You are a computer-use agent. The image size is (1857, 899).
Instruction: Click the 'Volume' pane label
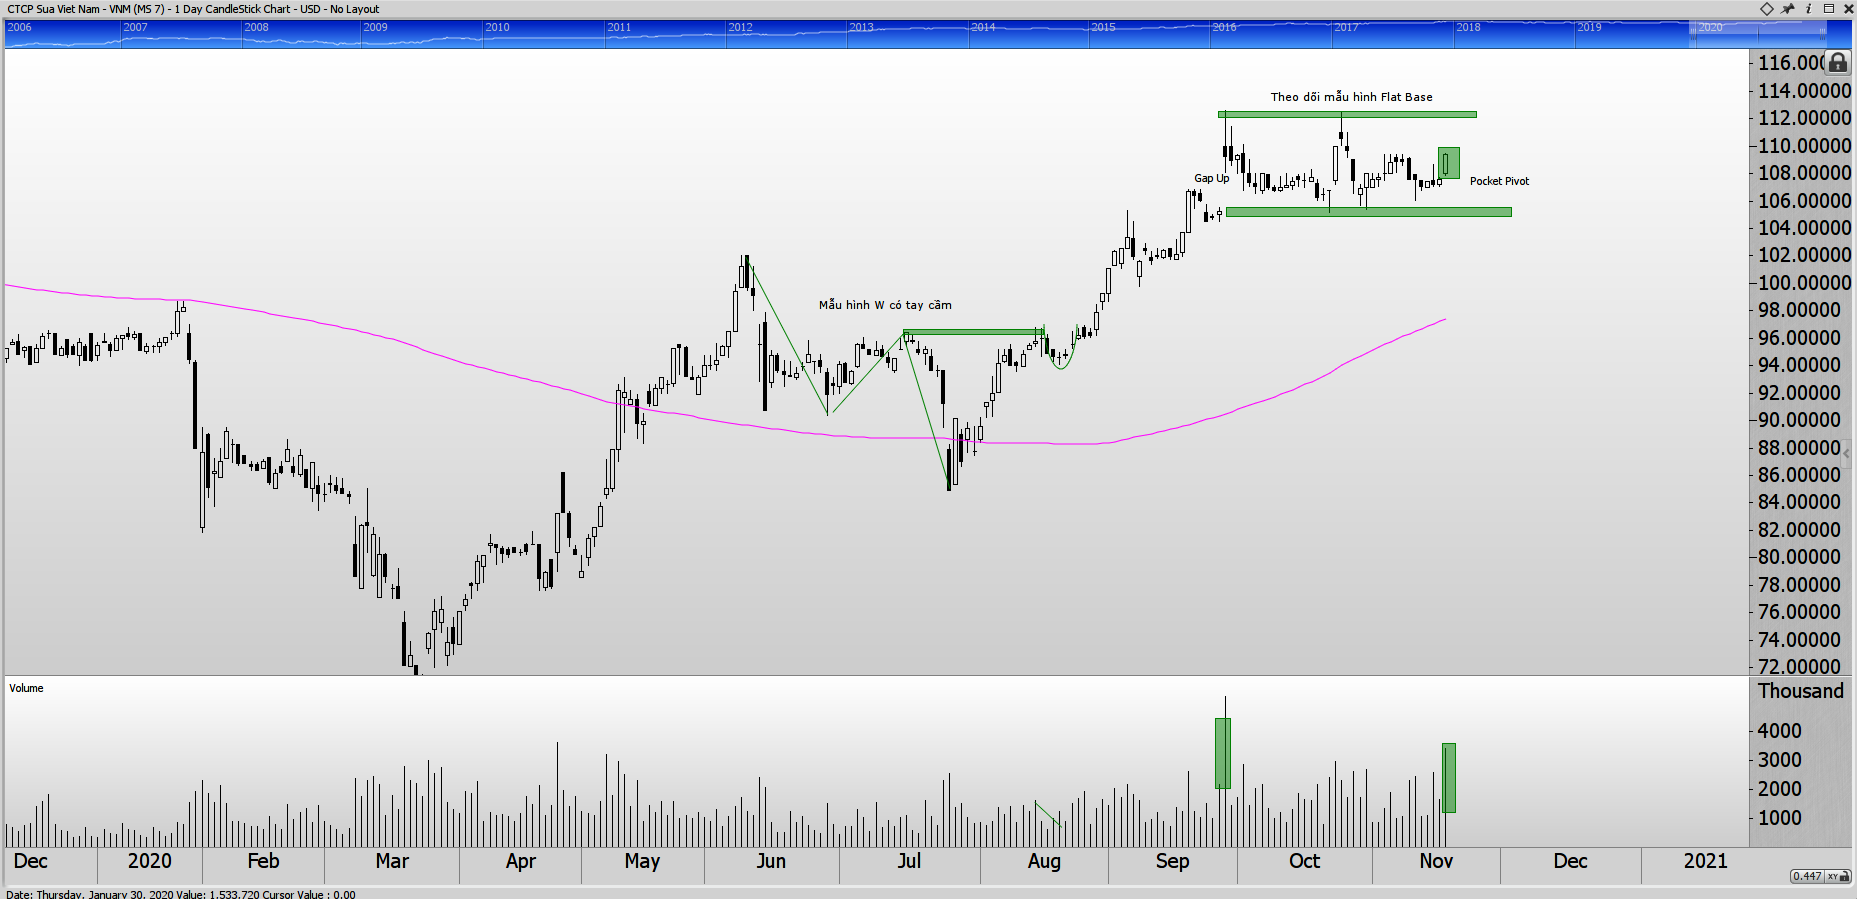pyautogui.click(x=27, y=688)
